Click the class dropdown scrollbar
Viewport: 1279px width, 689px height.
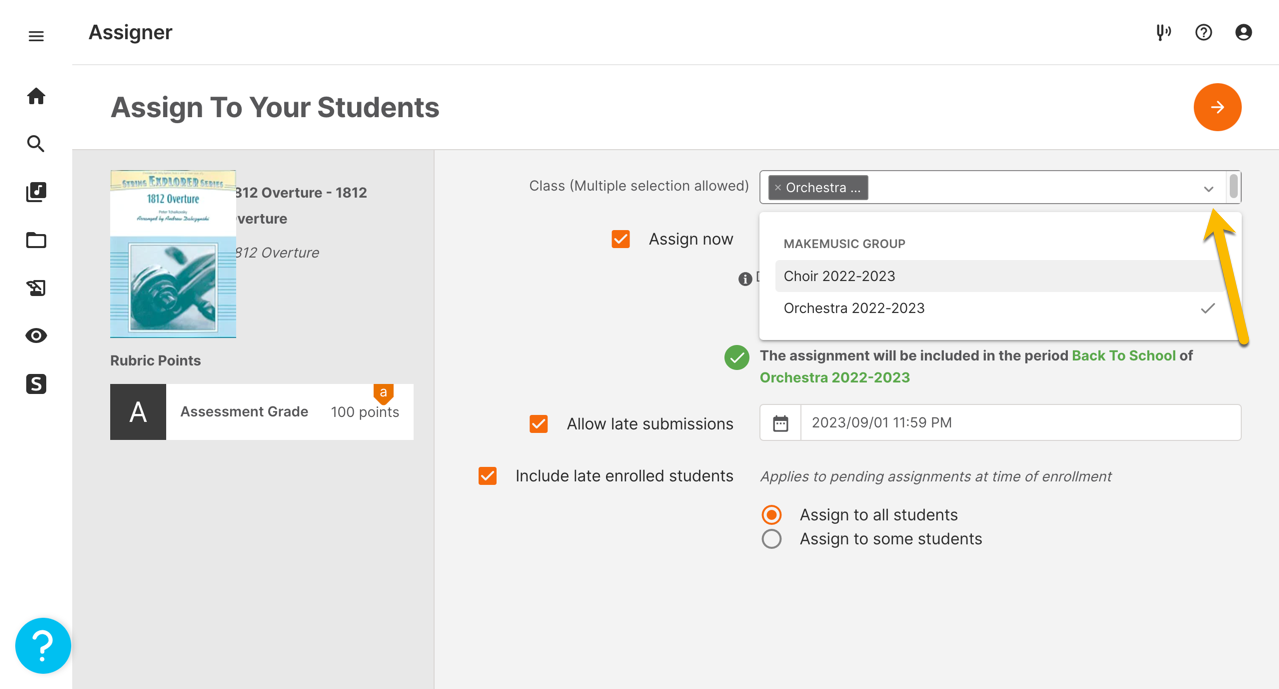1234,186
